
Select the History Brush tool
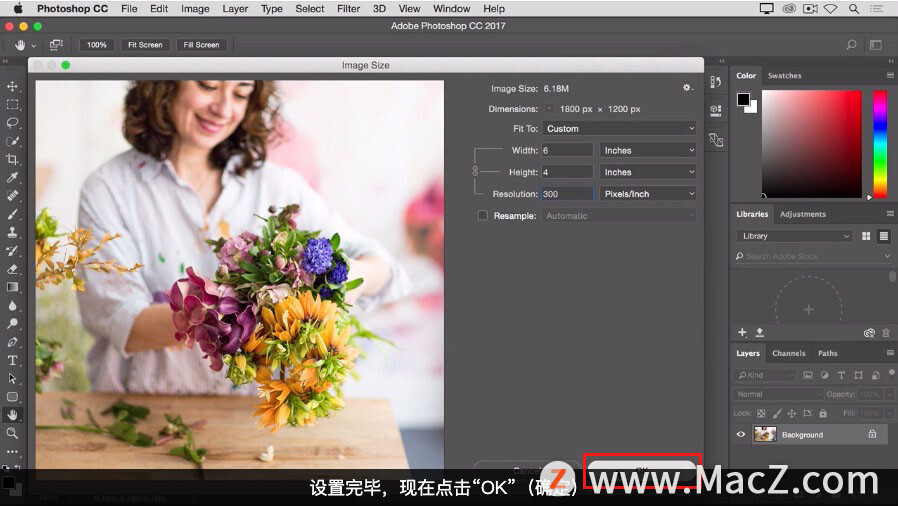tap(12, 251)
